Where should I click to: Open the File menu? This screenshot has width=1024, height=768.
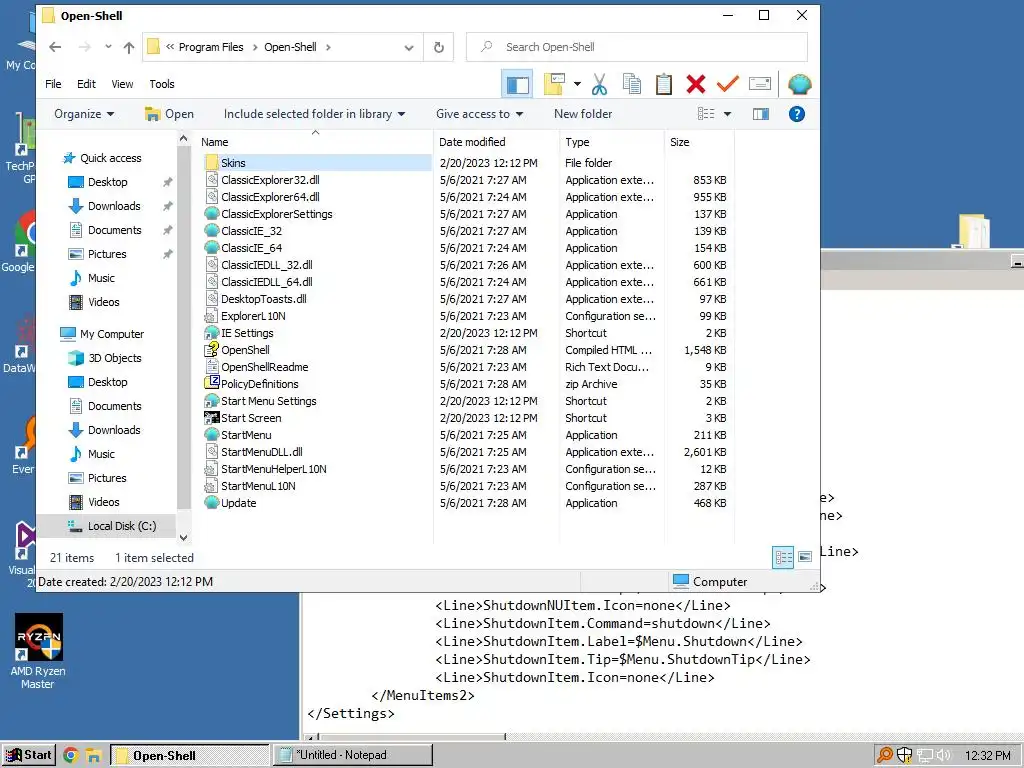[x=53, y=84]
